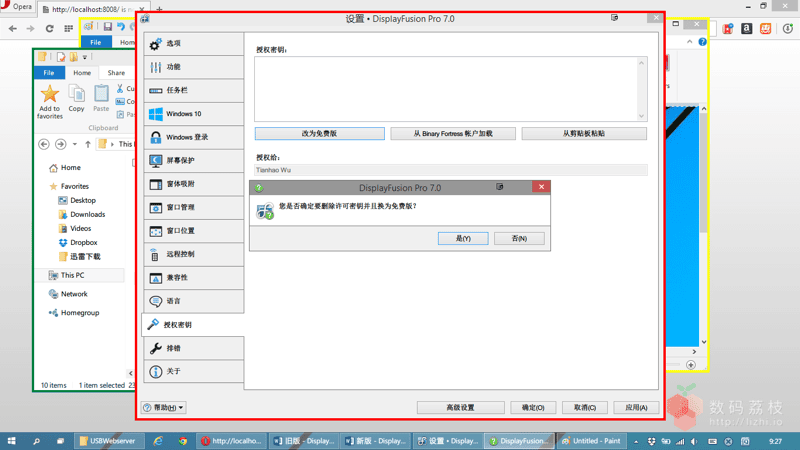The height and width of the screenshot is (450, 800).
Task: Open 选项 settings section
Action: click(x=194, y=44)
